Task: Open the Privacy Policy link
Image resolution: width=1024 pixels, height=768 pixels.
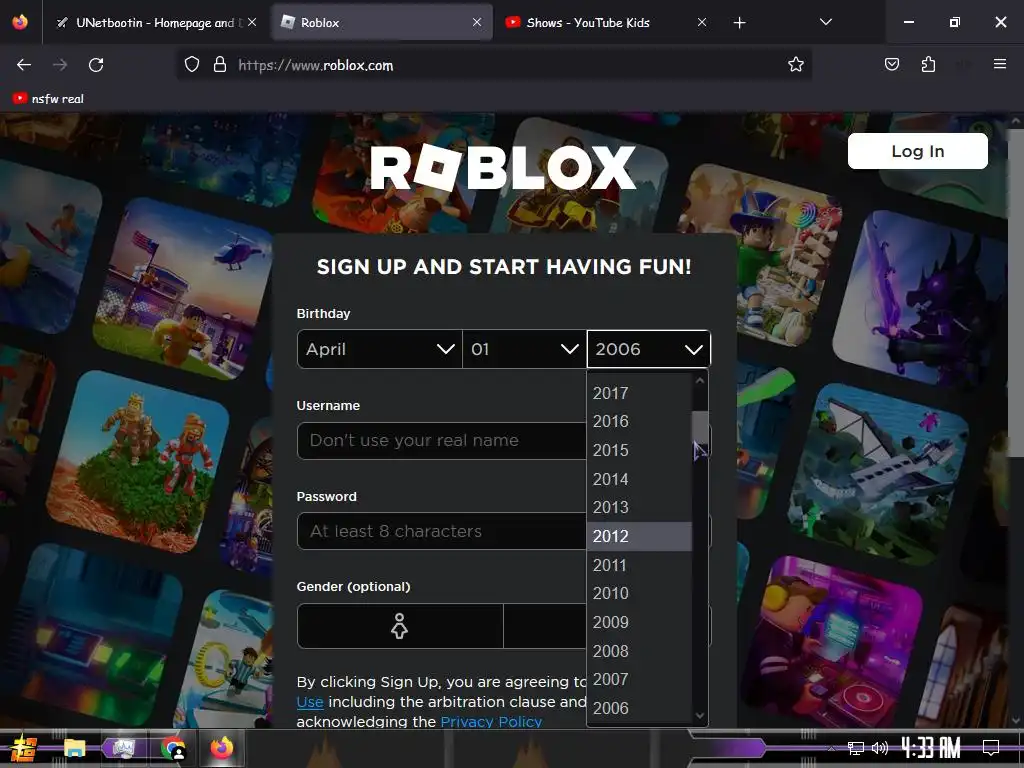Action: [491, 722]
